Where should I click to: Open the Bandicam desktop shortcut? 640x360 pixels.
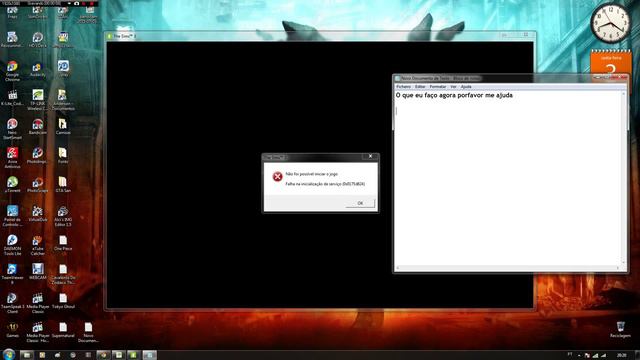coord(38,127)
